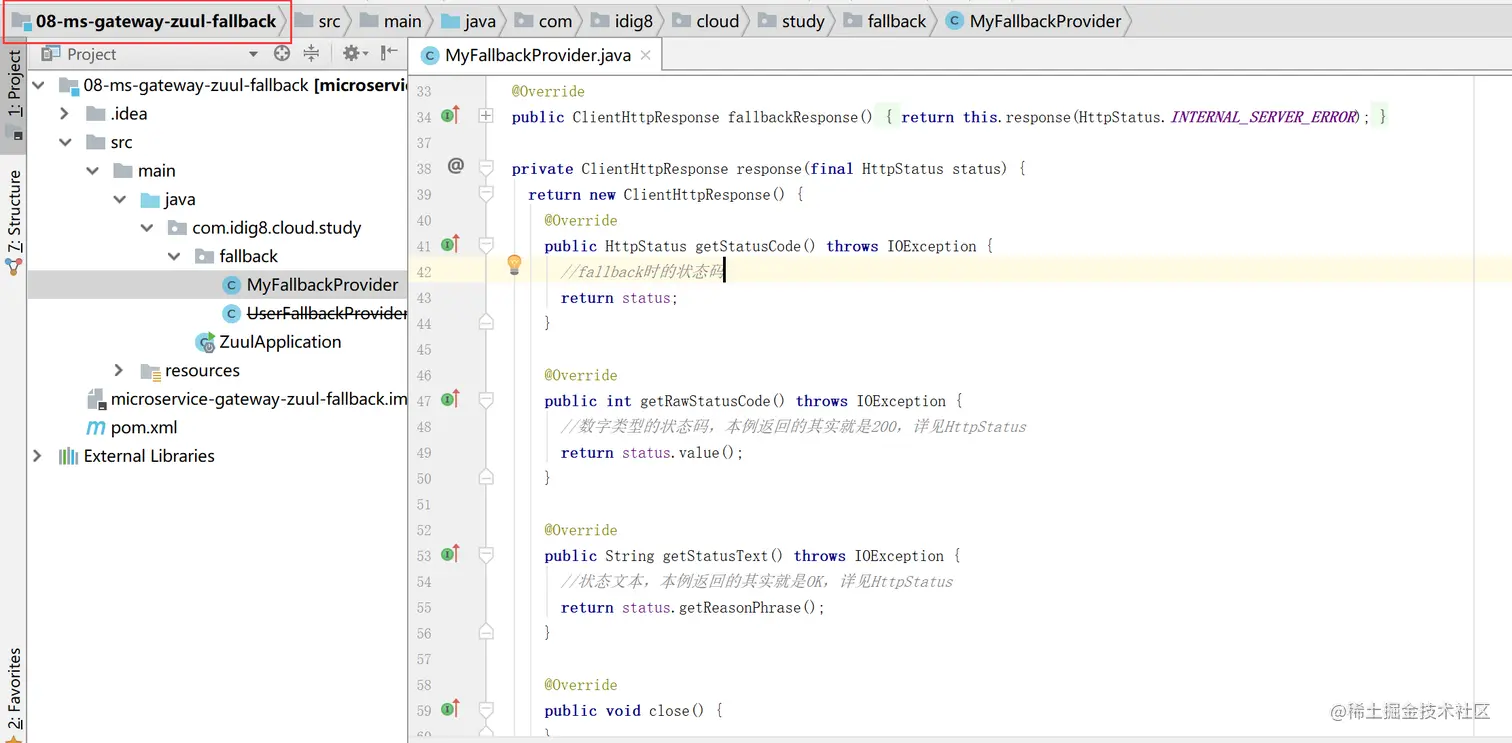Image resolution: width=1512 pixels, height=743 pixels.
Task: Switch to the MyFallbackProvider.java tab
Action: click(x=538, y=56)
